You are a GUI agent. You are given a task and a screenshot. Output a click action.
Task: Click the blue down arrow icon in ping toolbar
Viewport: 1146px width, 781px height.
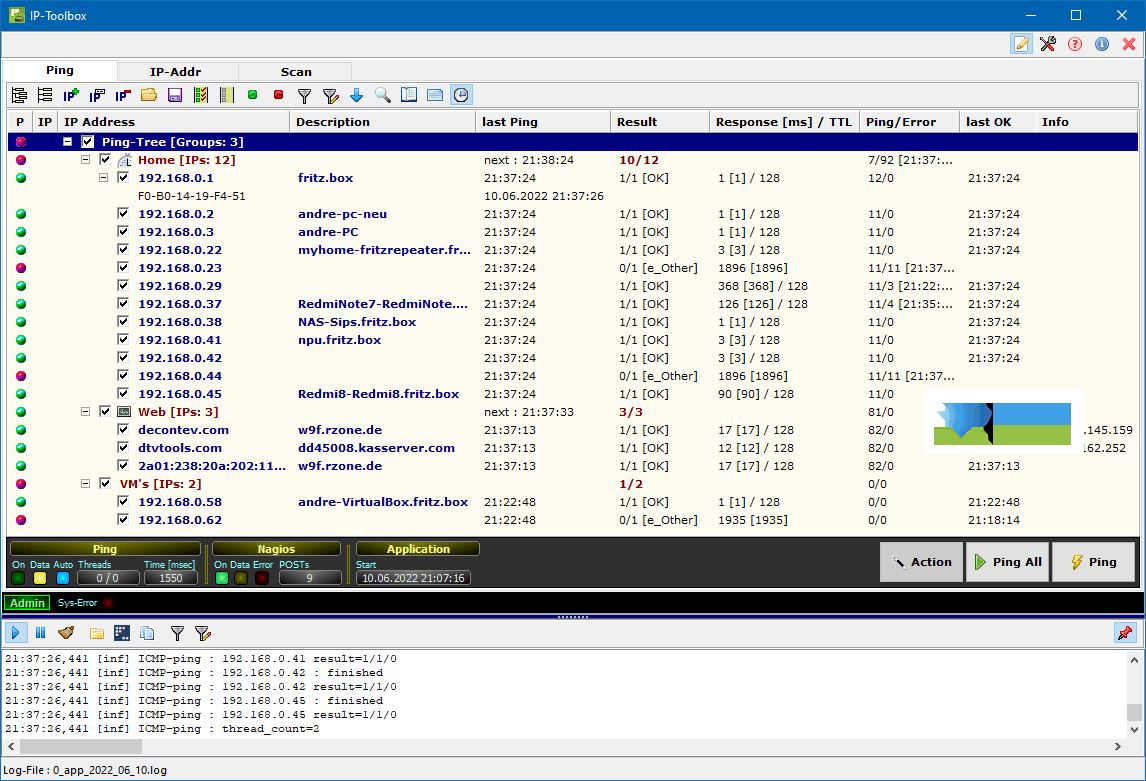click(357, 95)
